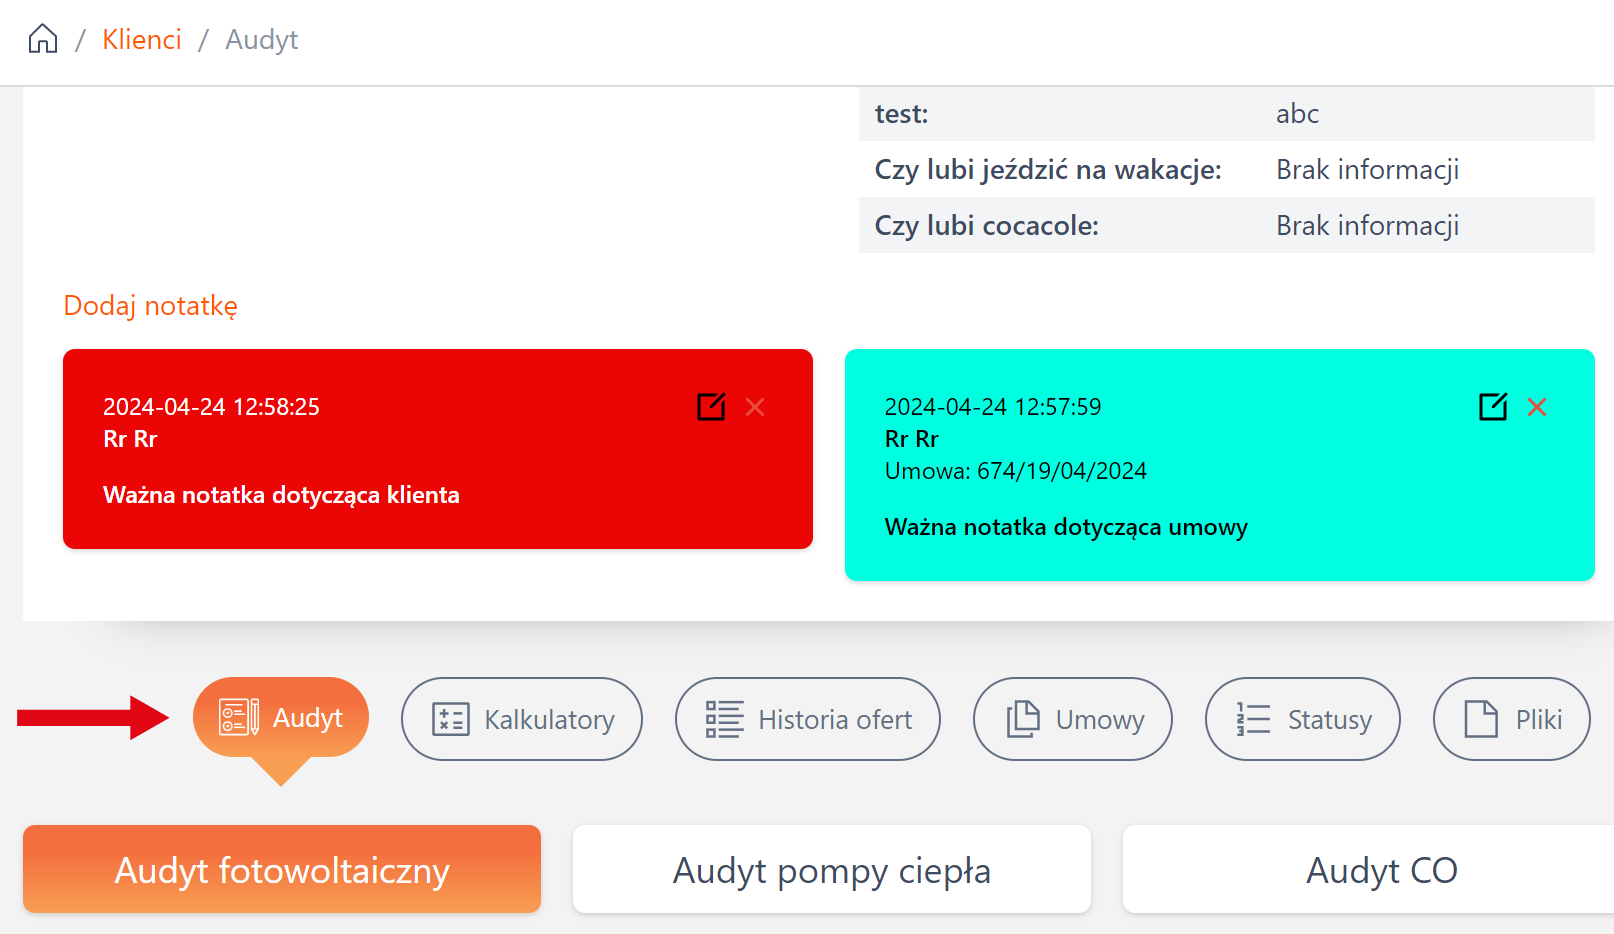The width and height of the screenshot is (1614, 934).
Task: Edit the red client note
Action: coord(711,407)
